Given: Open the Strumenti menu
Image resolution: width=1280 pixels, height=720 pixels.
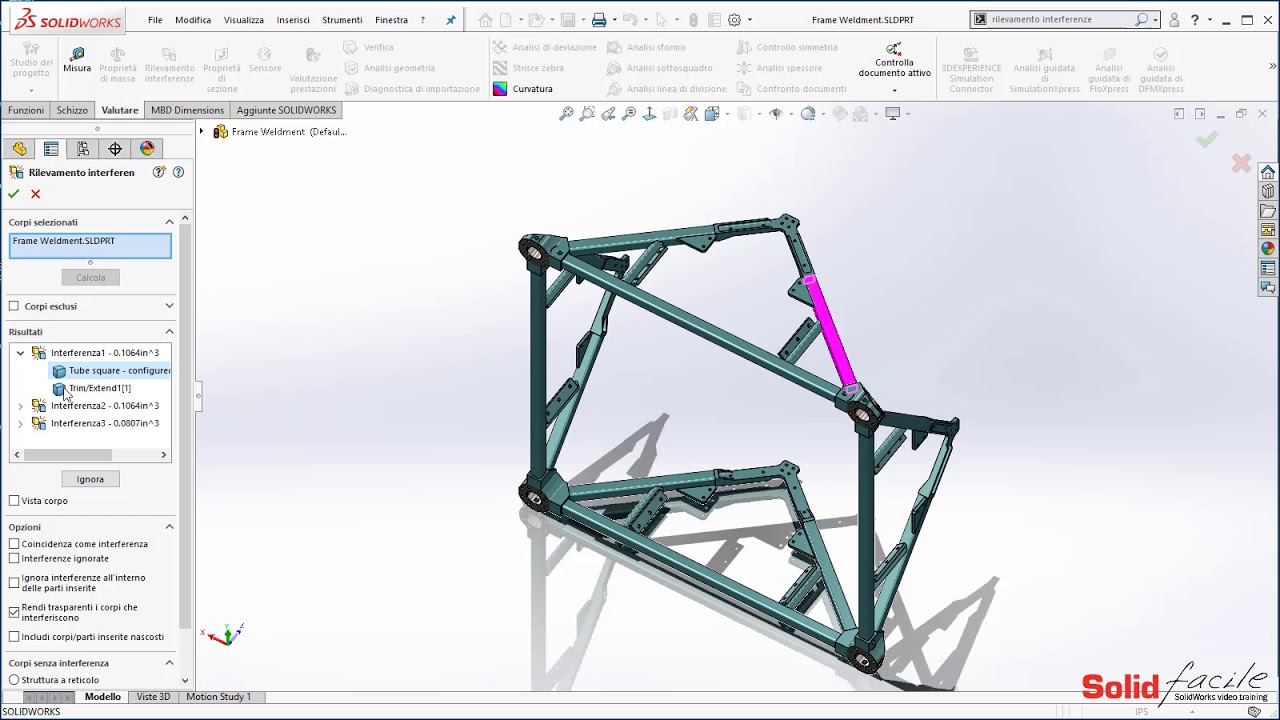Looking at the screenshot, I should (342, 20).
